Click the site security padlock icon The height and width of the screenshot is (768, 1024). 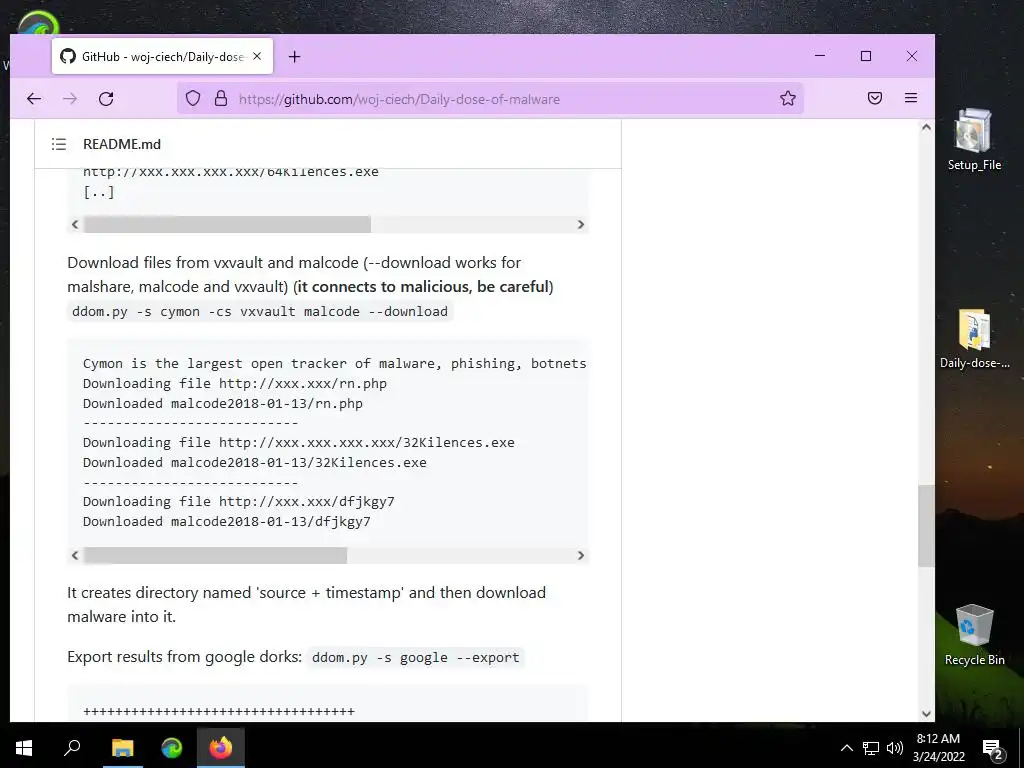[221, 99]
